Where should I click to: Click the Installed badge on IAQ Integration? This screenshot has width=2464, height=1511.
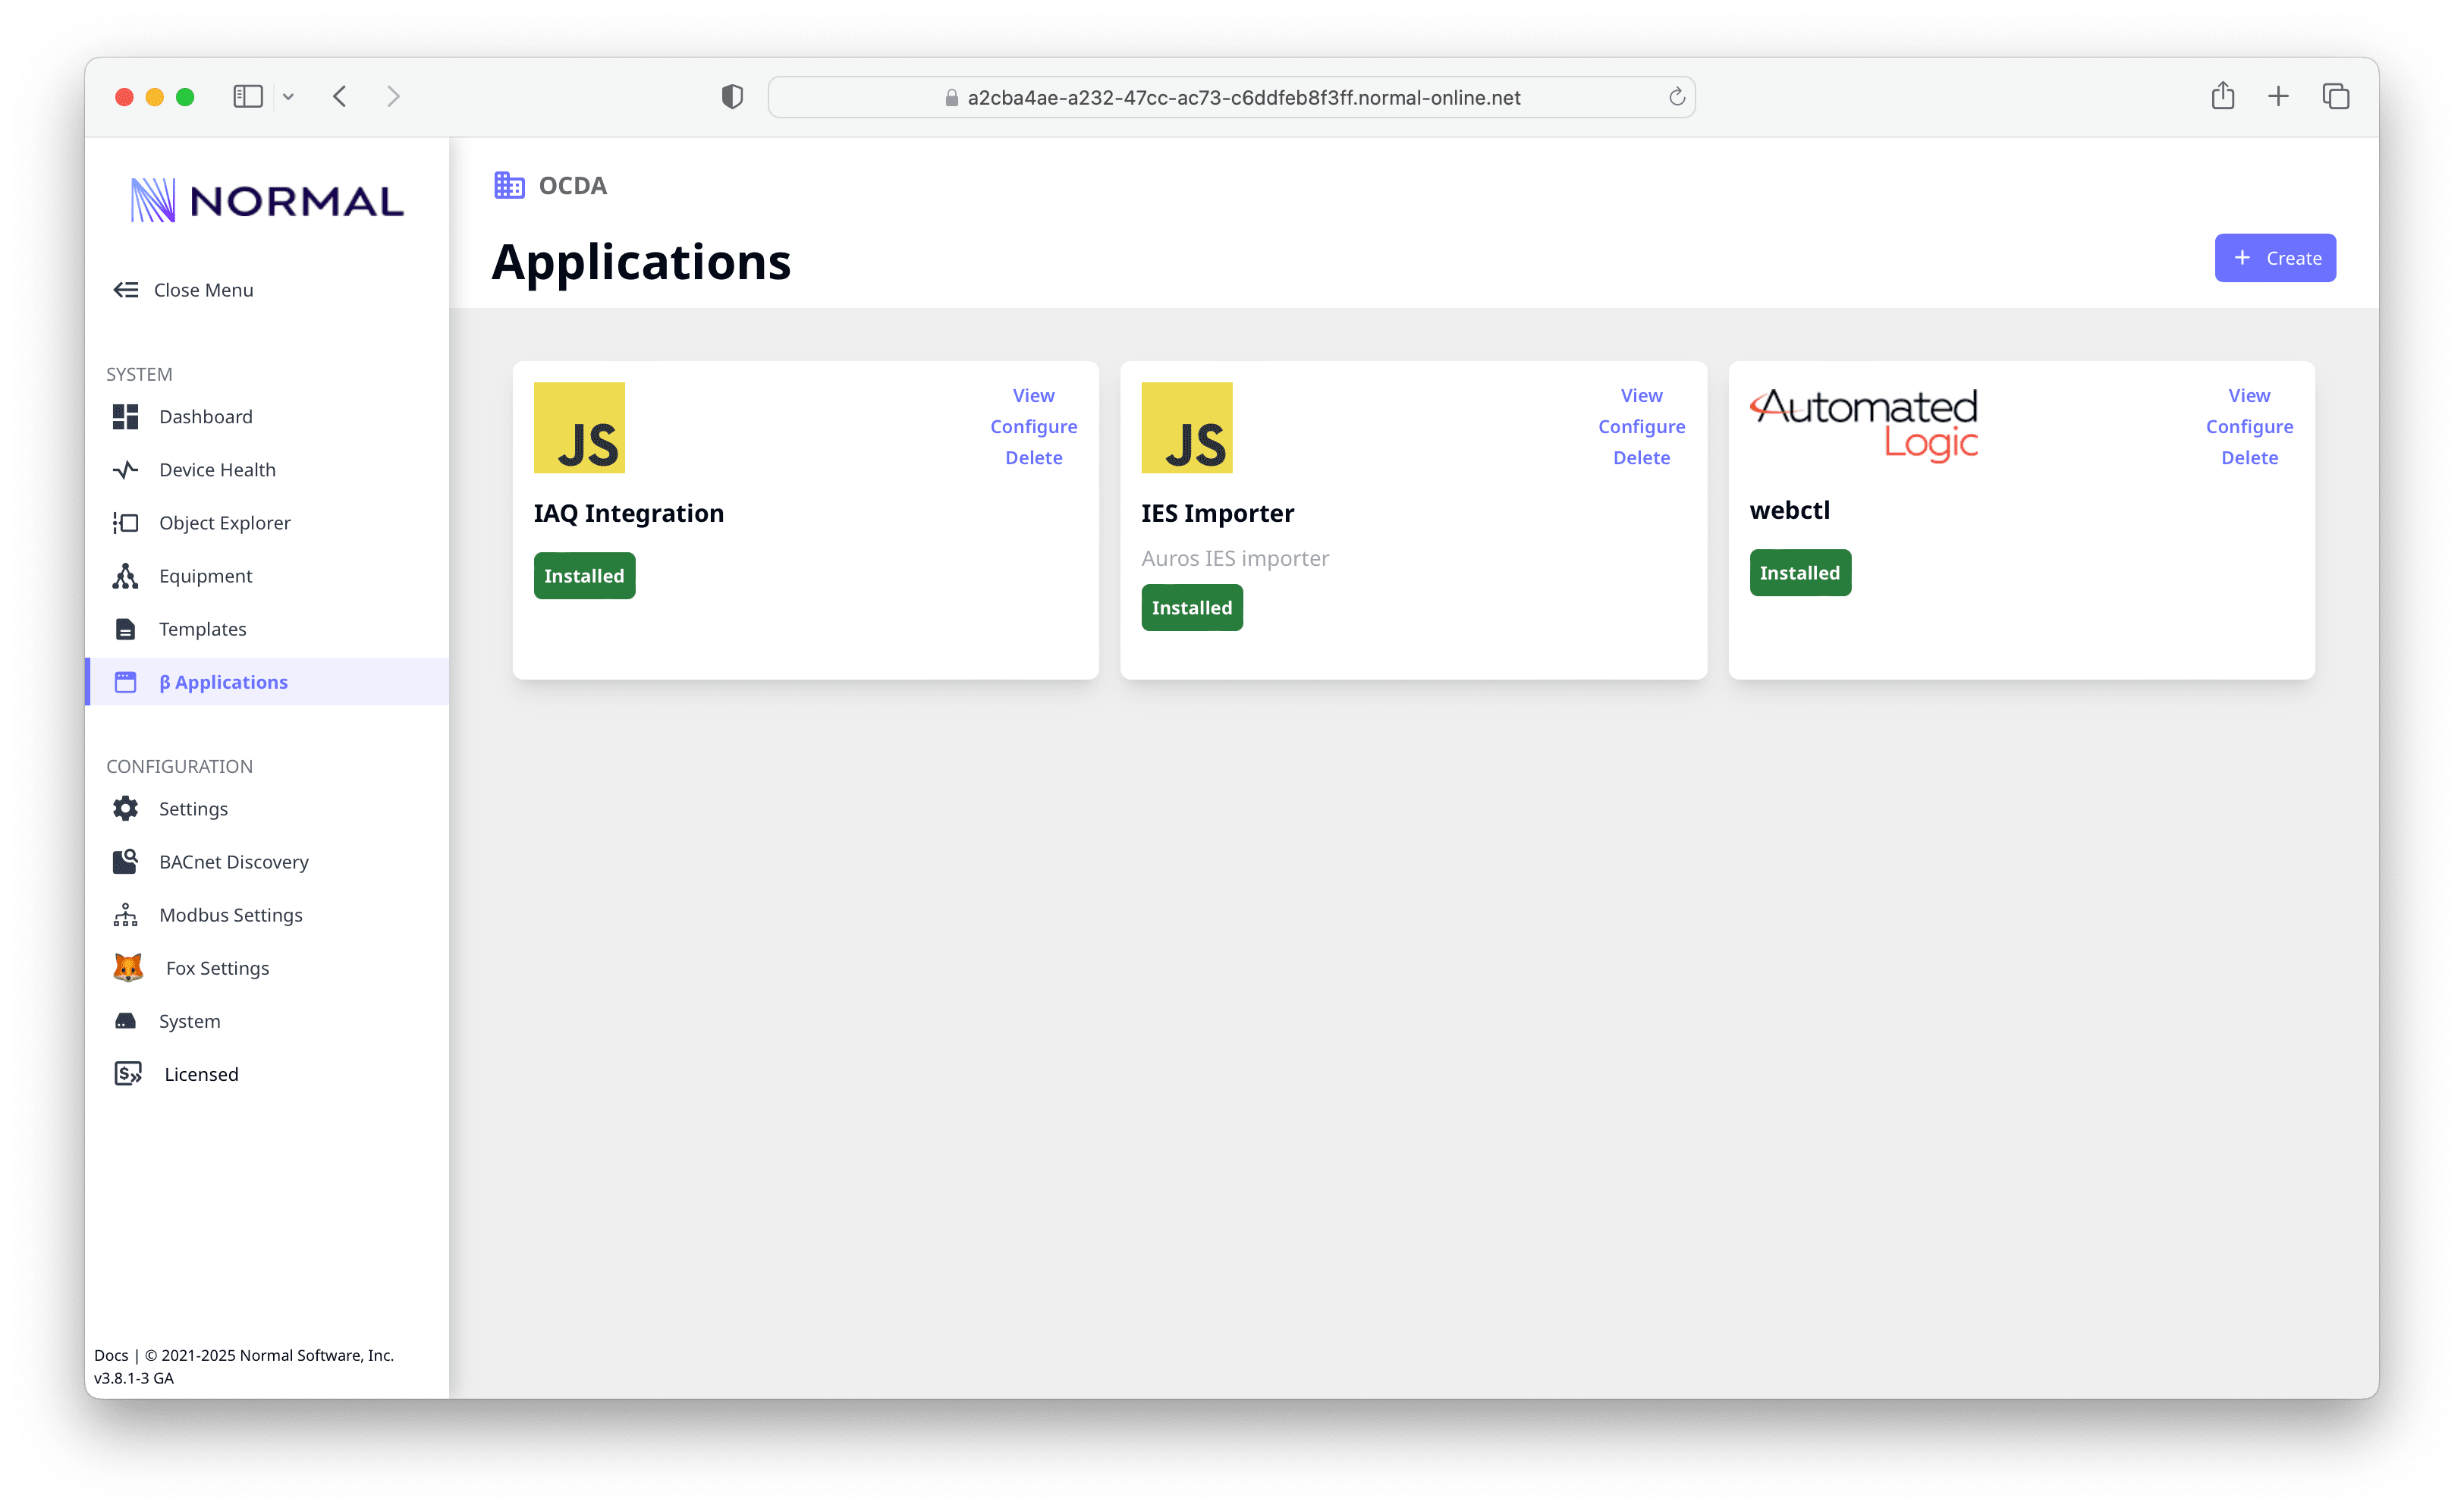(584, 575)
